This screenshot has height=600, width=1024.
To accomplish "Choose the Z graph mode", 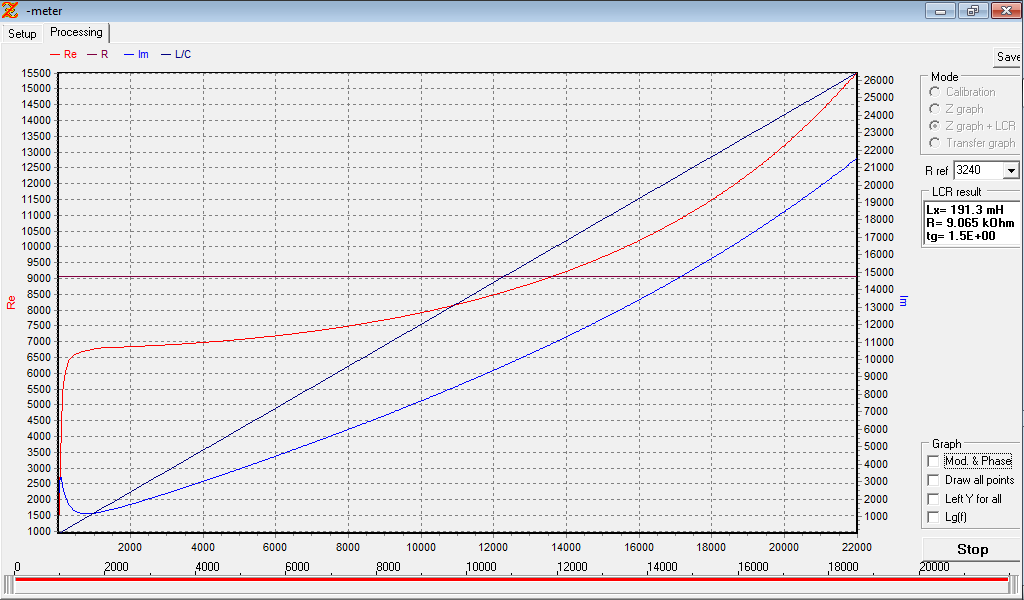I will [935, 109].
